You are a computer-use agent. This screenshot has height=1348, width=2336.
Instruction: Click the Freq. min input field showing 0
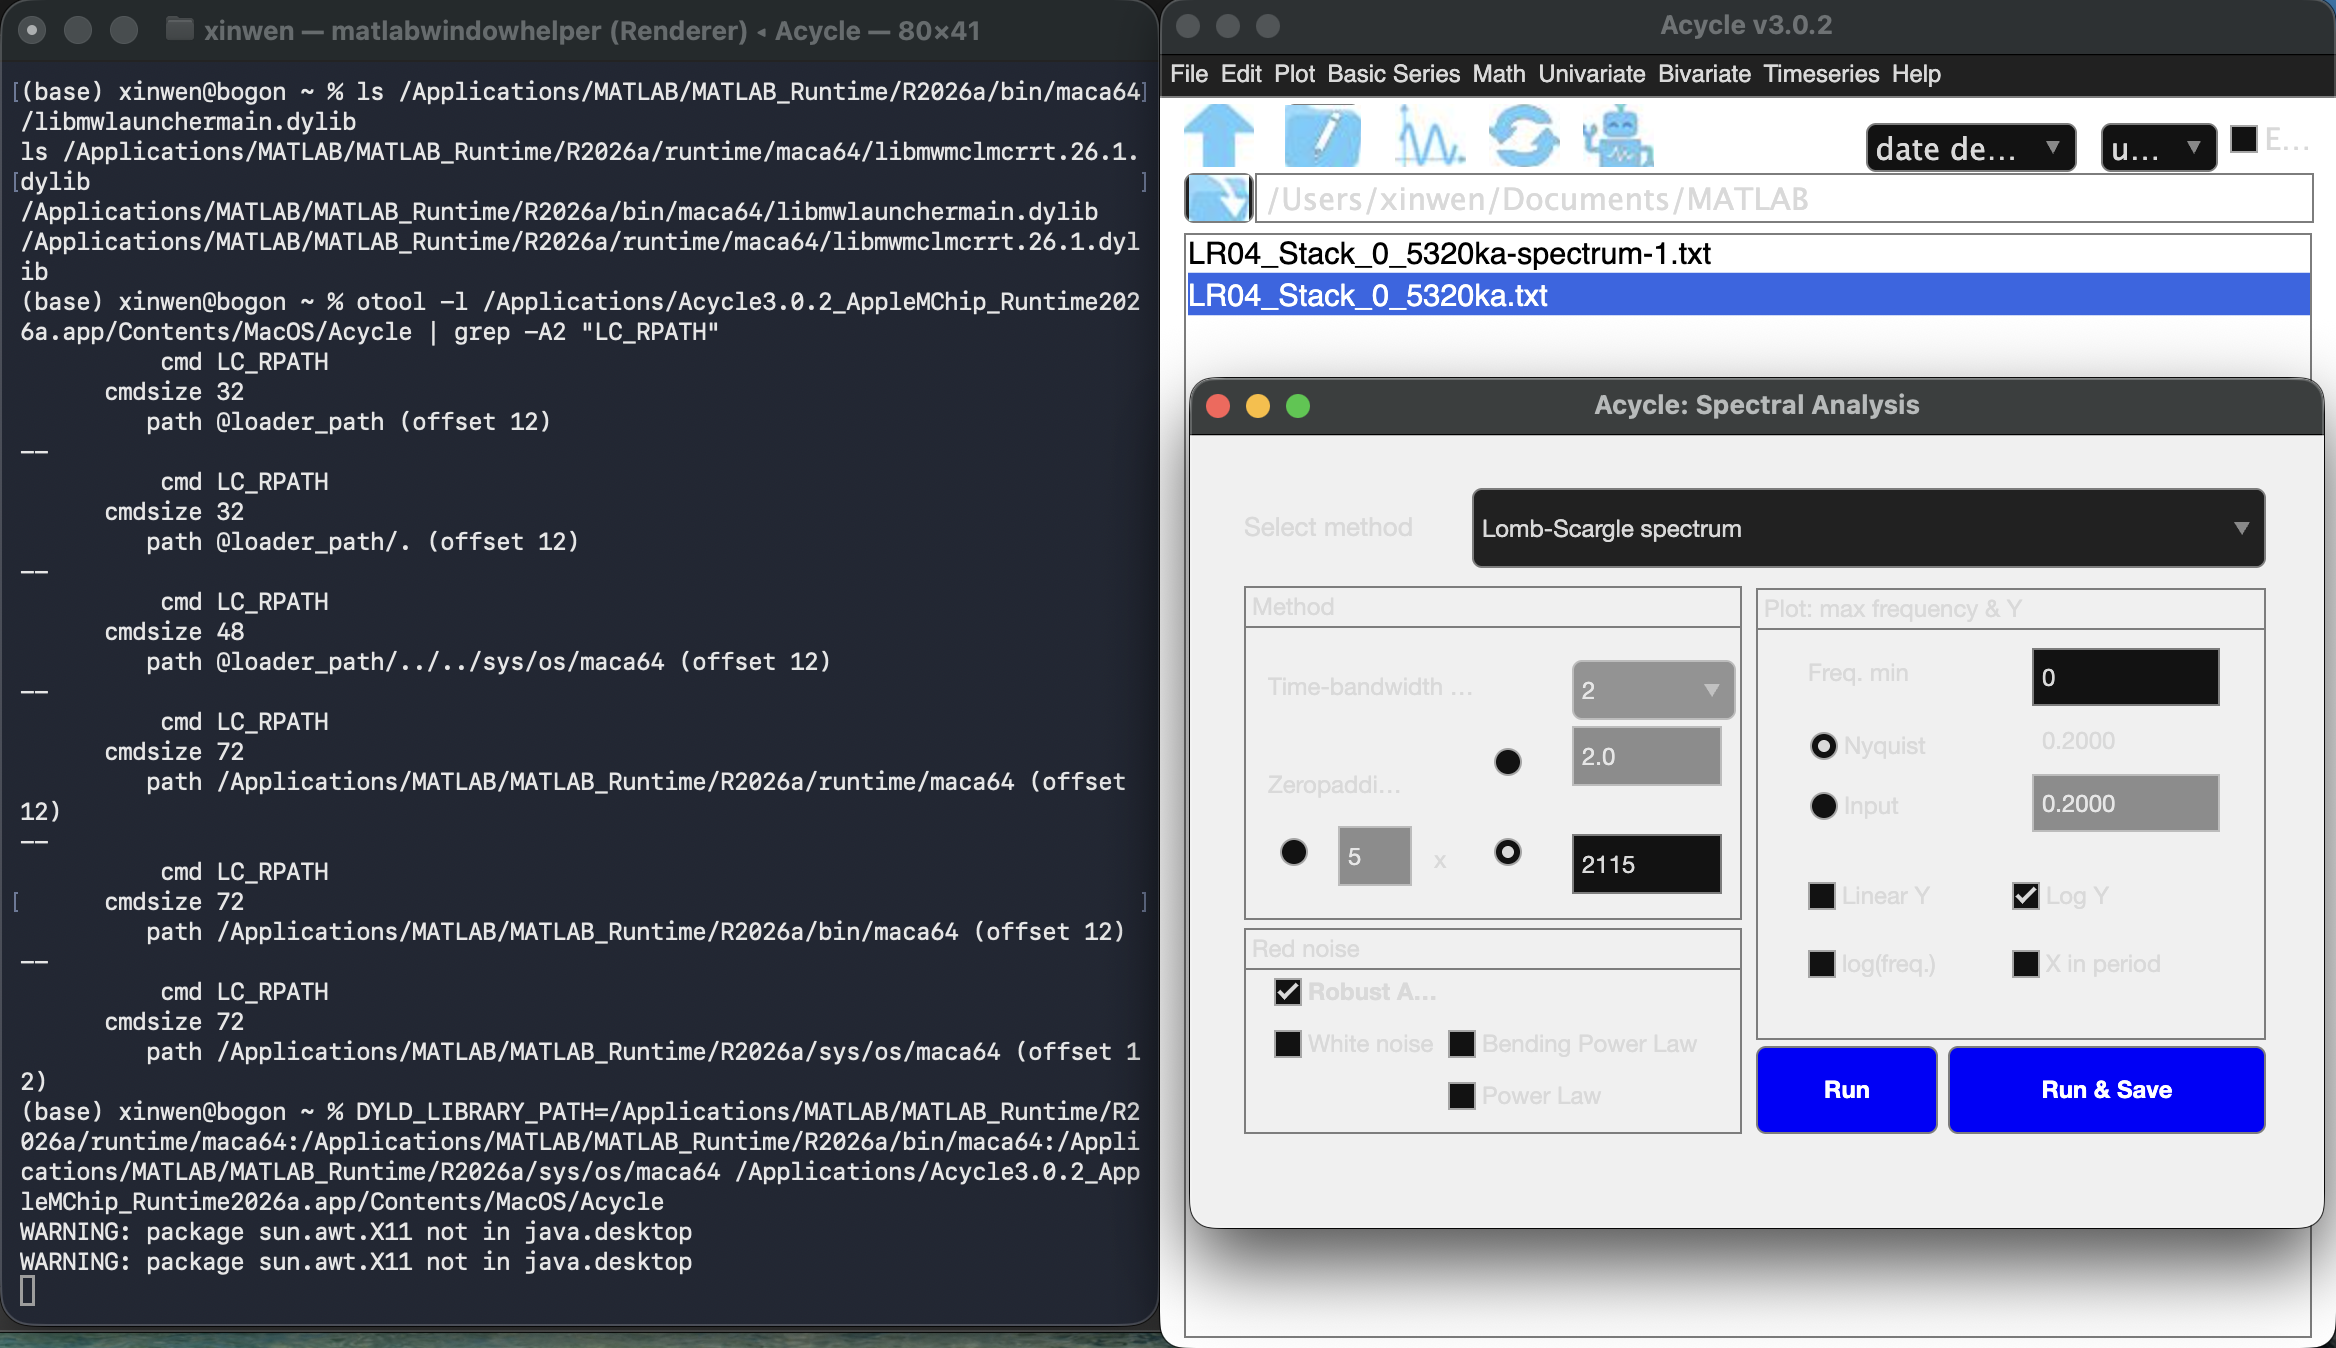pyautogui.click(x=2125, y=677)
